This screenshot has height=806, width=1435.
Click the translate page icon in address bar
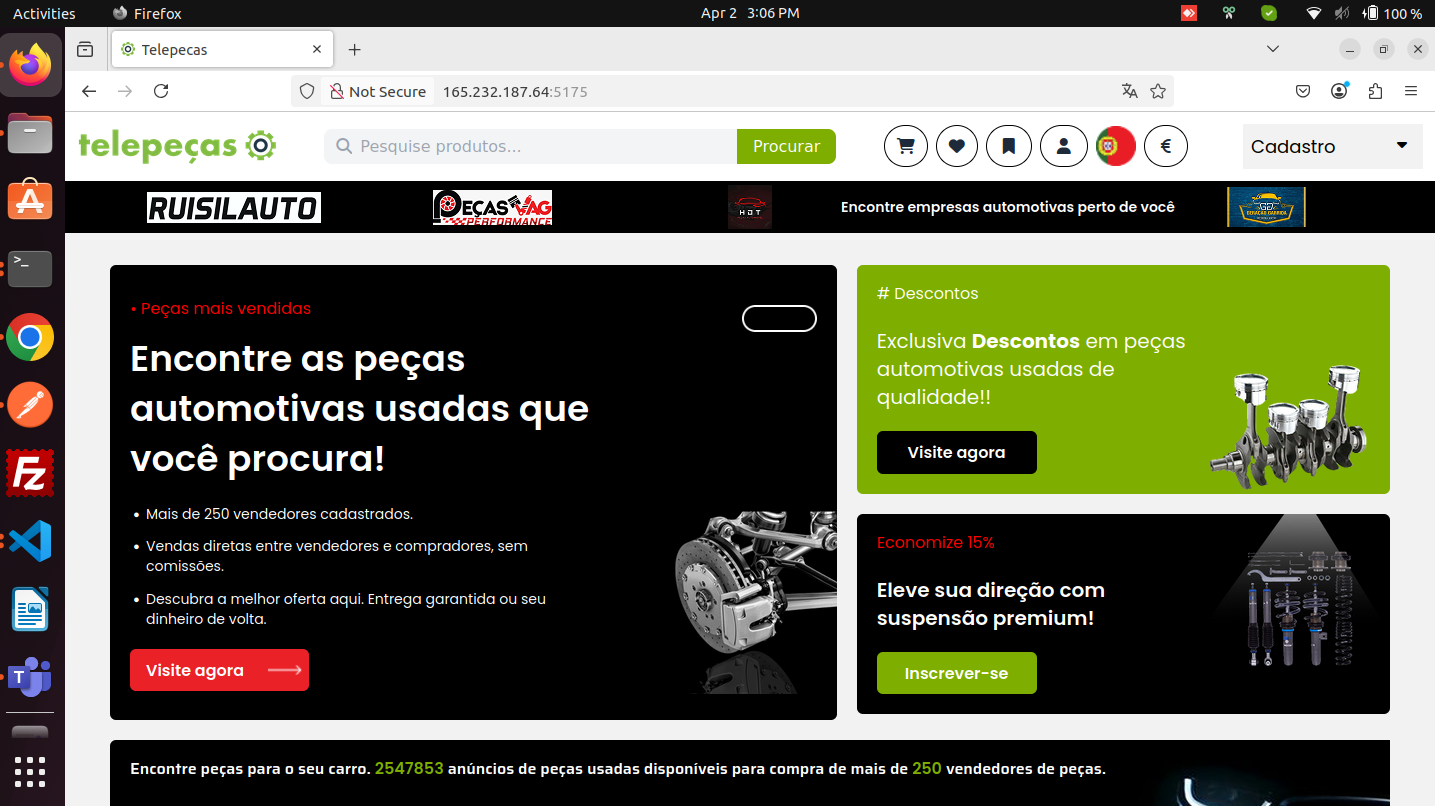(1130, 91)
